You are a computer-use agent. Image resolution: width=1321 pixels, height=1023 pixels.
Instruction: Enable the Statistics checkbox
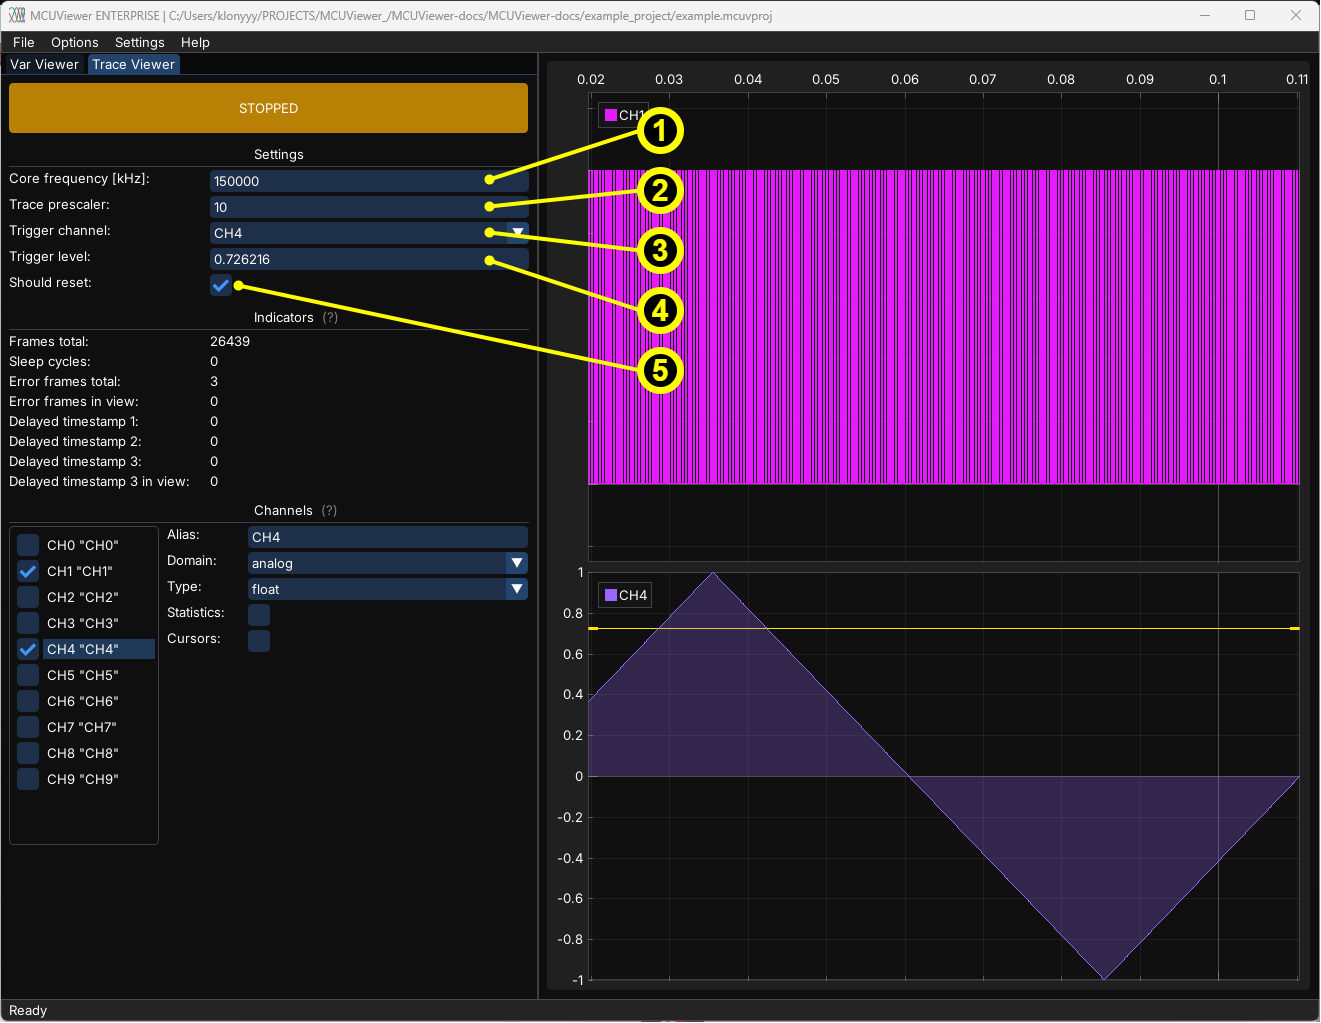(x=259, y=614)
